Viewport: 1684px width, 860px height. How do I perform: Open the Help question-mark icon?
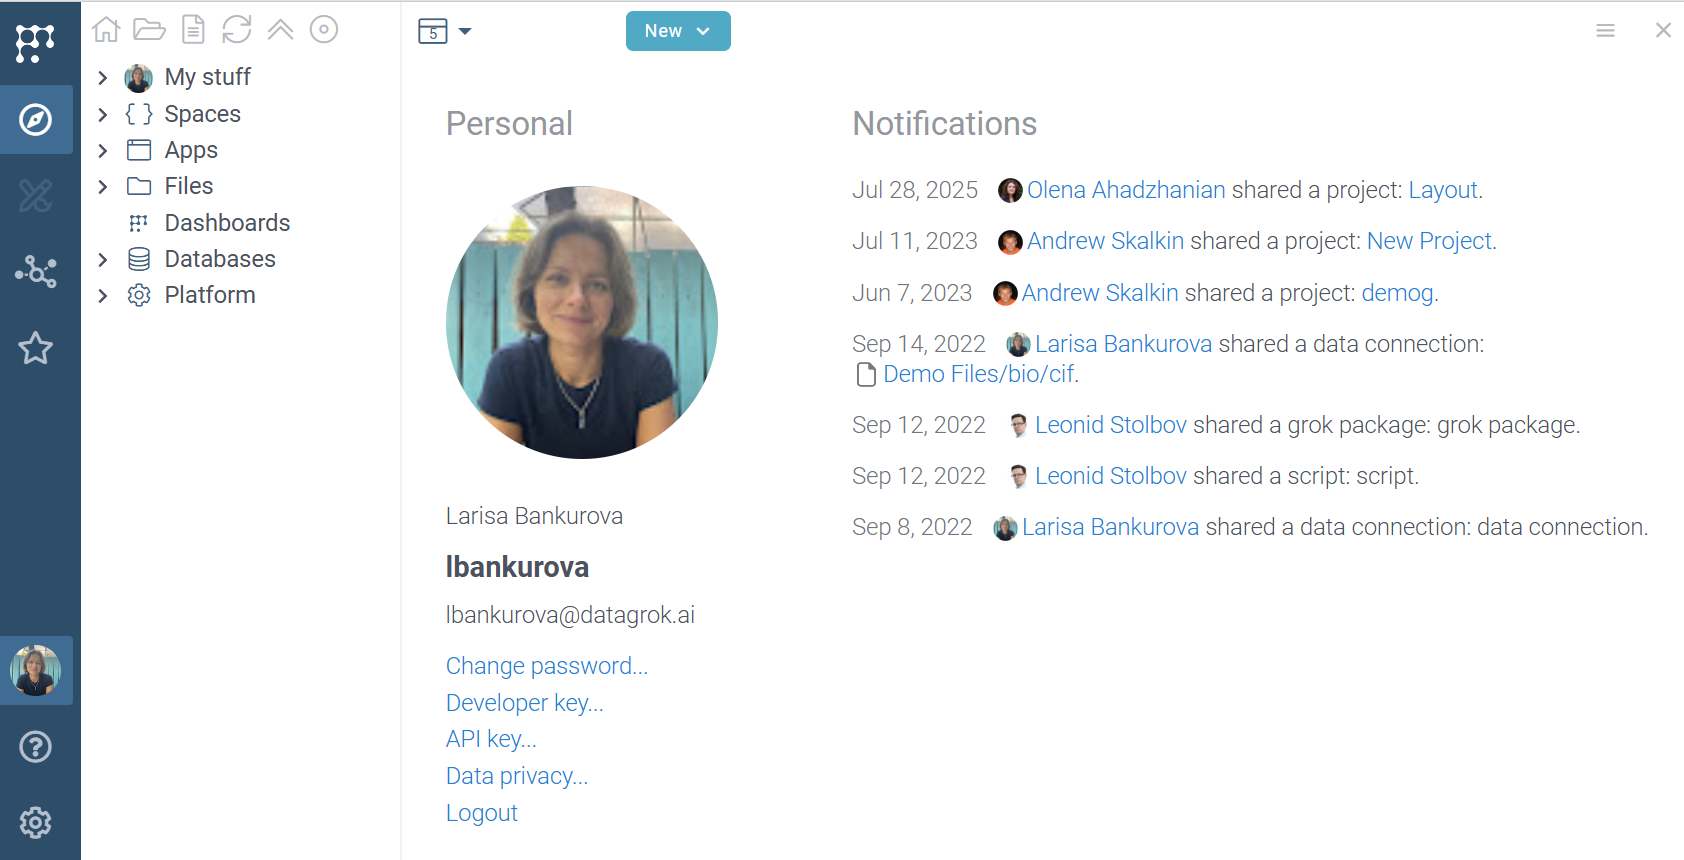36,746
